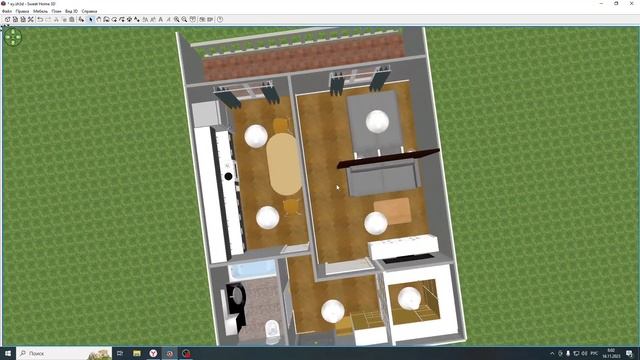The width and height of the screenshot is (640, 360).
Task: Open Preferences from the toolbar
Action: pyautogui.click(x=30, y=19)
